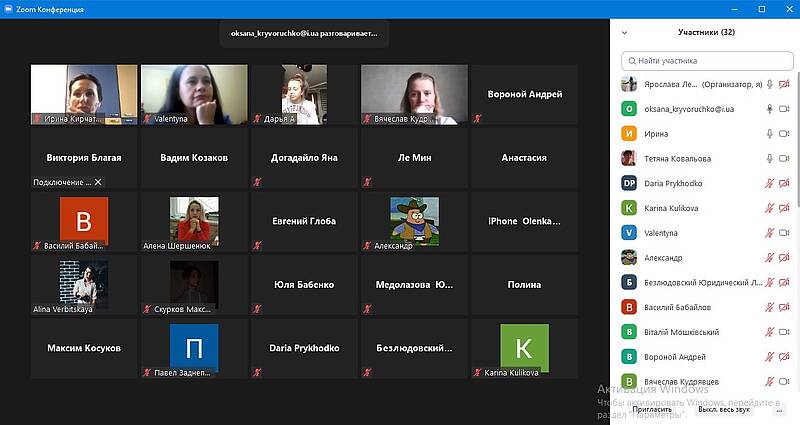Viewport: 800px width, 425px height.
Task: Click muted mic icon for Василий Бабайлов
Action: point(769,307)
